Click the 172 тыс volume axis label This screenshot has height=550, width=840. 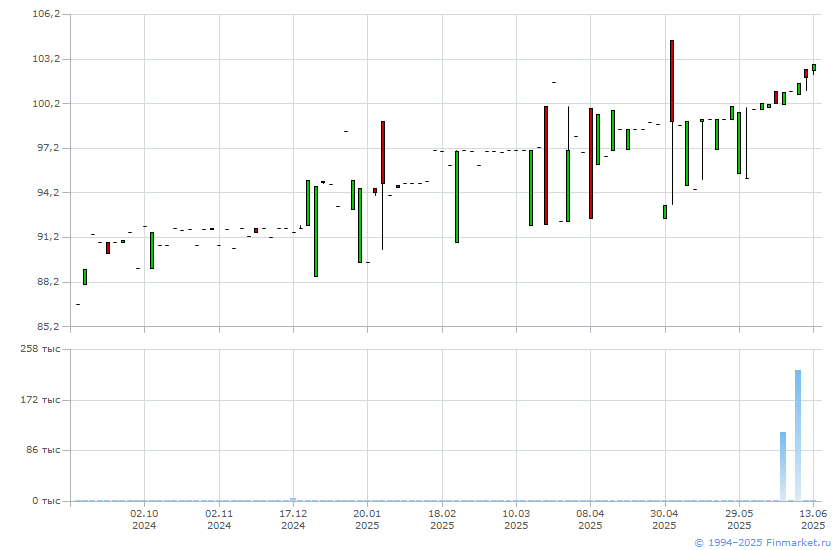point(41,400)
